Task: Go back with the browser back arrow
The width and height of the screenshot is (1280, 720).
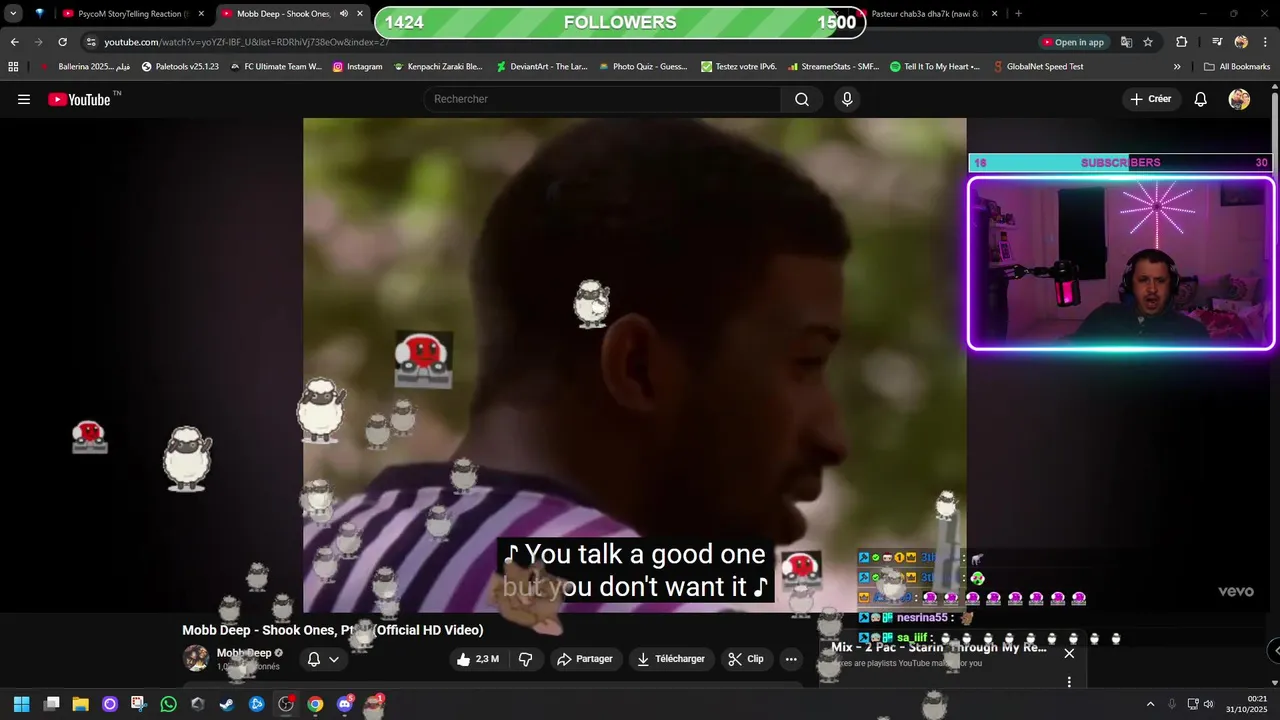Action: (x=14, y=42)
